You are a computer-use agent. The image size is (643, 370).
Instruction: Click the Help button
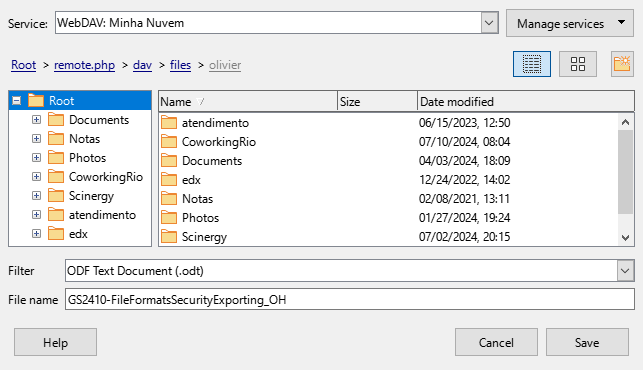pyautogui.click(x=55, y=342)
